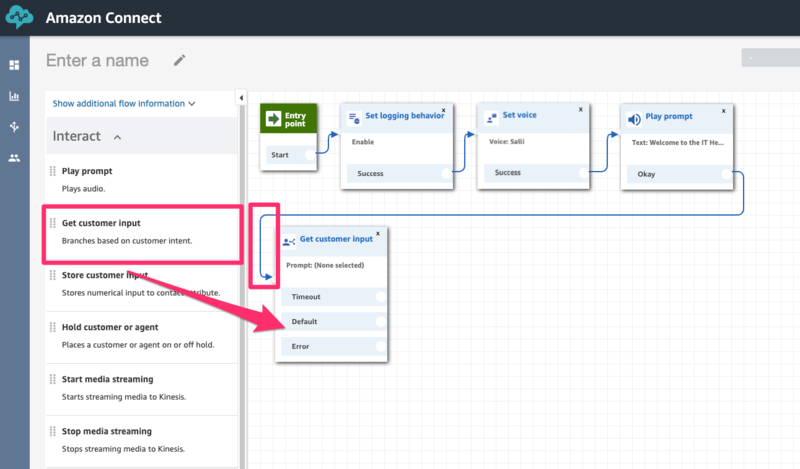
Task: Grab the Play prompt drag handle
Action: coord(53,171)
